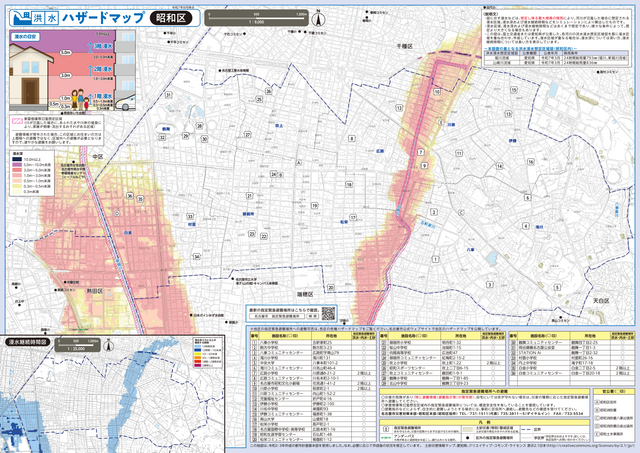Click shelter marker number 34
Image resolution: width=640 pixels, height=453 pixels.
(197, 257)
